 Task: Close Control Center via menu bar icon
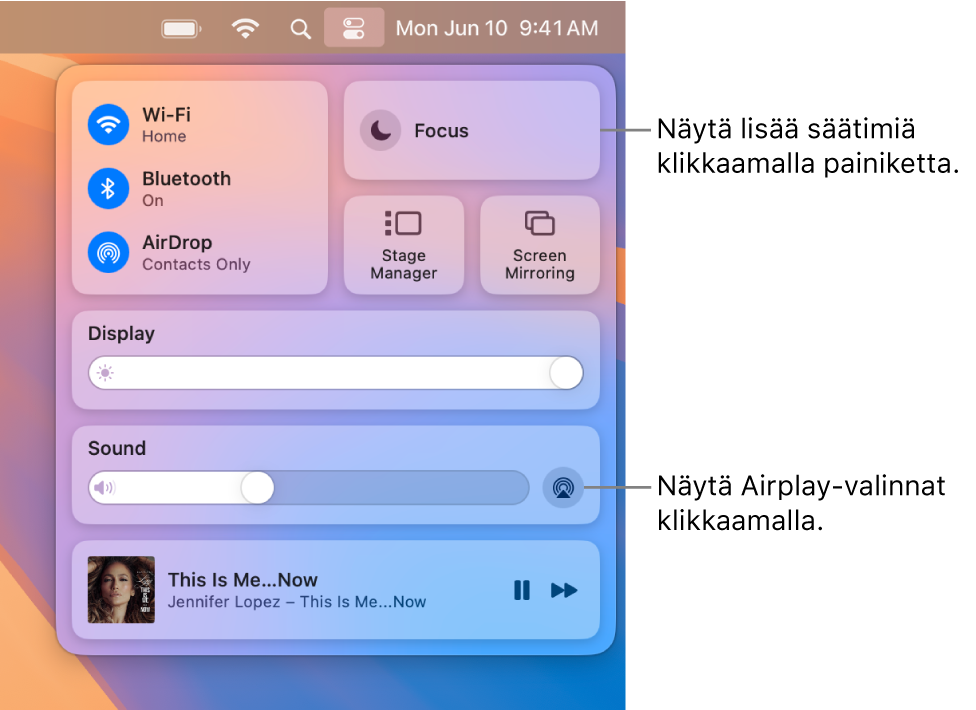coord(354,28)
